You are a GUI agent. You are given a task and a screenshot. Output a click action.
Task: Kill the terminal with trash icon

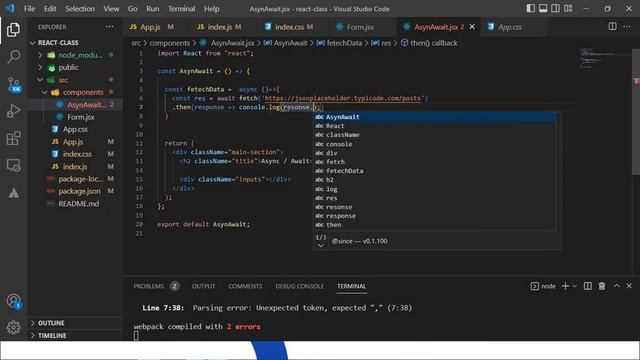pos(602,286)
